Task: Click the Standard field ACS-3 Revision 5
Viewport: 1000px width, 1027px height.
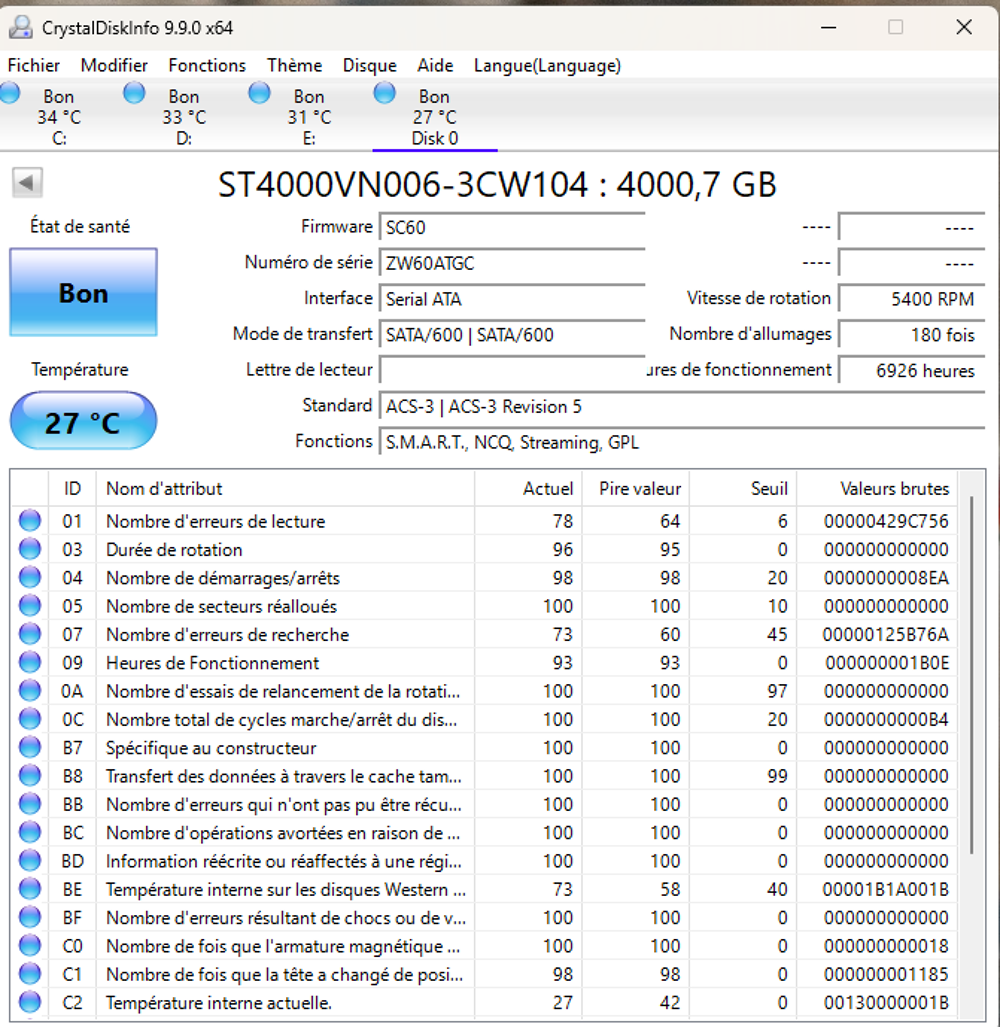Action: [682, 407]
